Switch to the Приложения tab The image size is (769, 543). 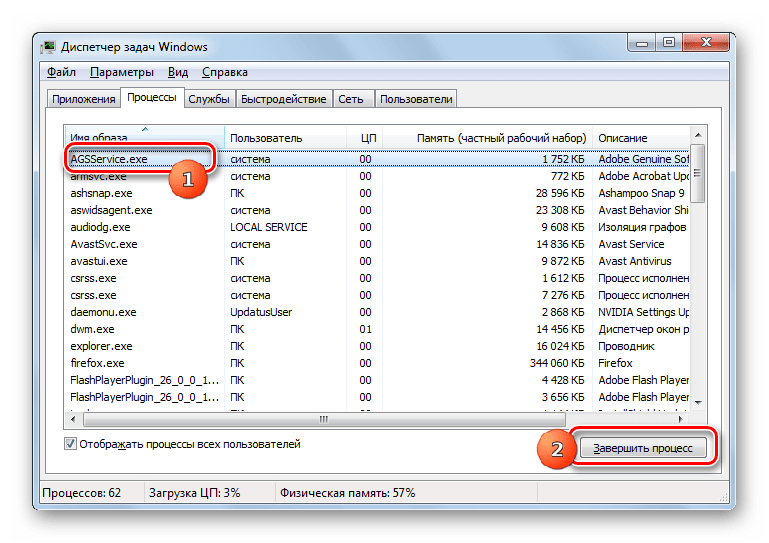point(84,99)
